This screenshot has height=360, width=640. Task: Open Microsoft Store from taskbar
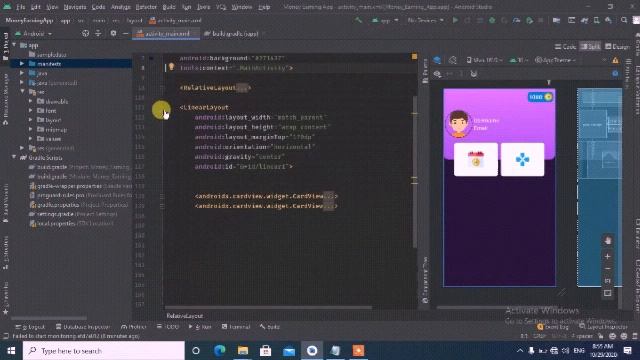(266, 351)
